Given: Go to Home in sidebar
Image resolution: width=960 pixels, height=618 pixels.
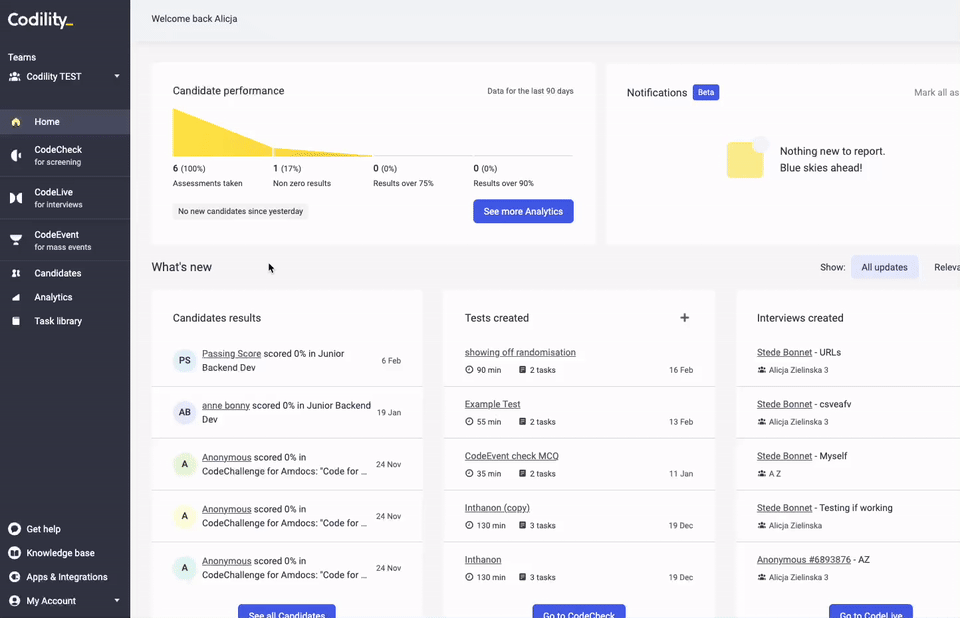Looking at the screenshot, I should [65, 122].
